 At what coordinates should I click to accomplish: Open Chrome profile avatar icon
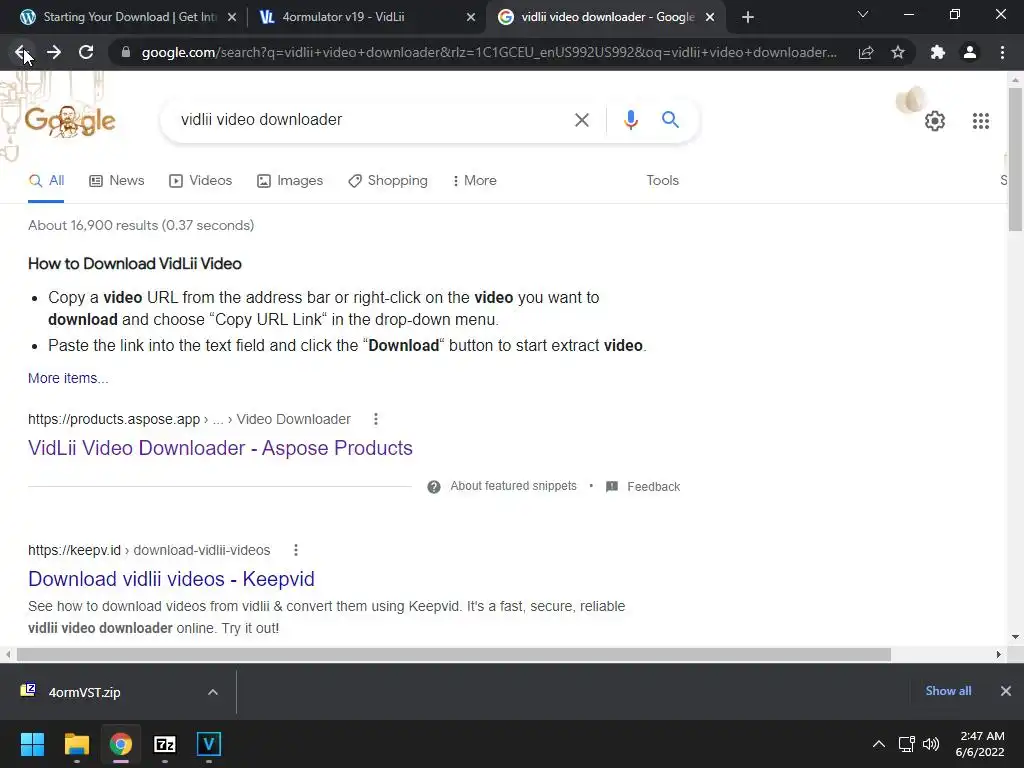click(x=970, y=52)
